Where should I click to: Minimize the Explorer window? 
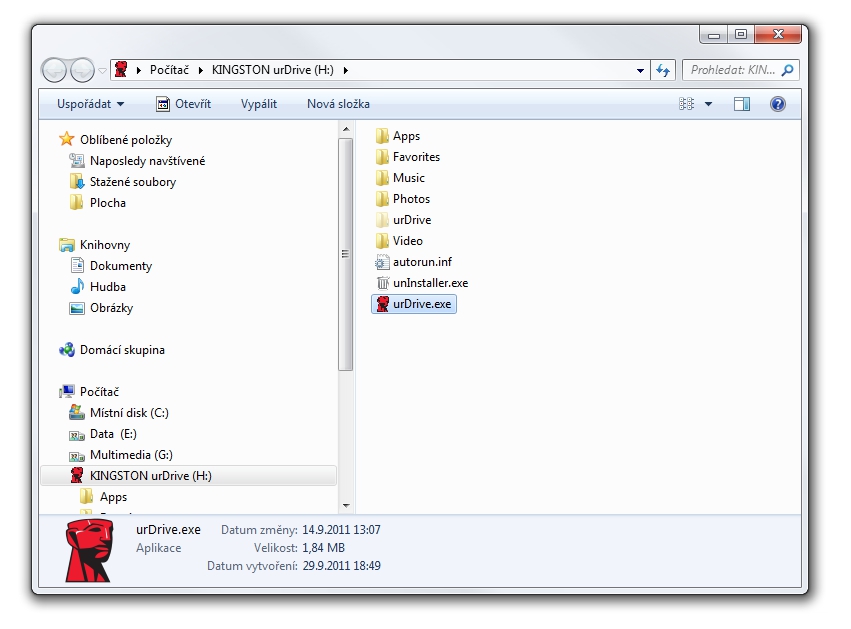(x=714, y=35)
